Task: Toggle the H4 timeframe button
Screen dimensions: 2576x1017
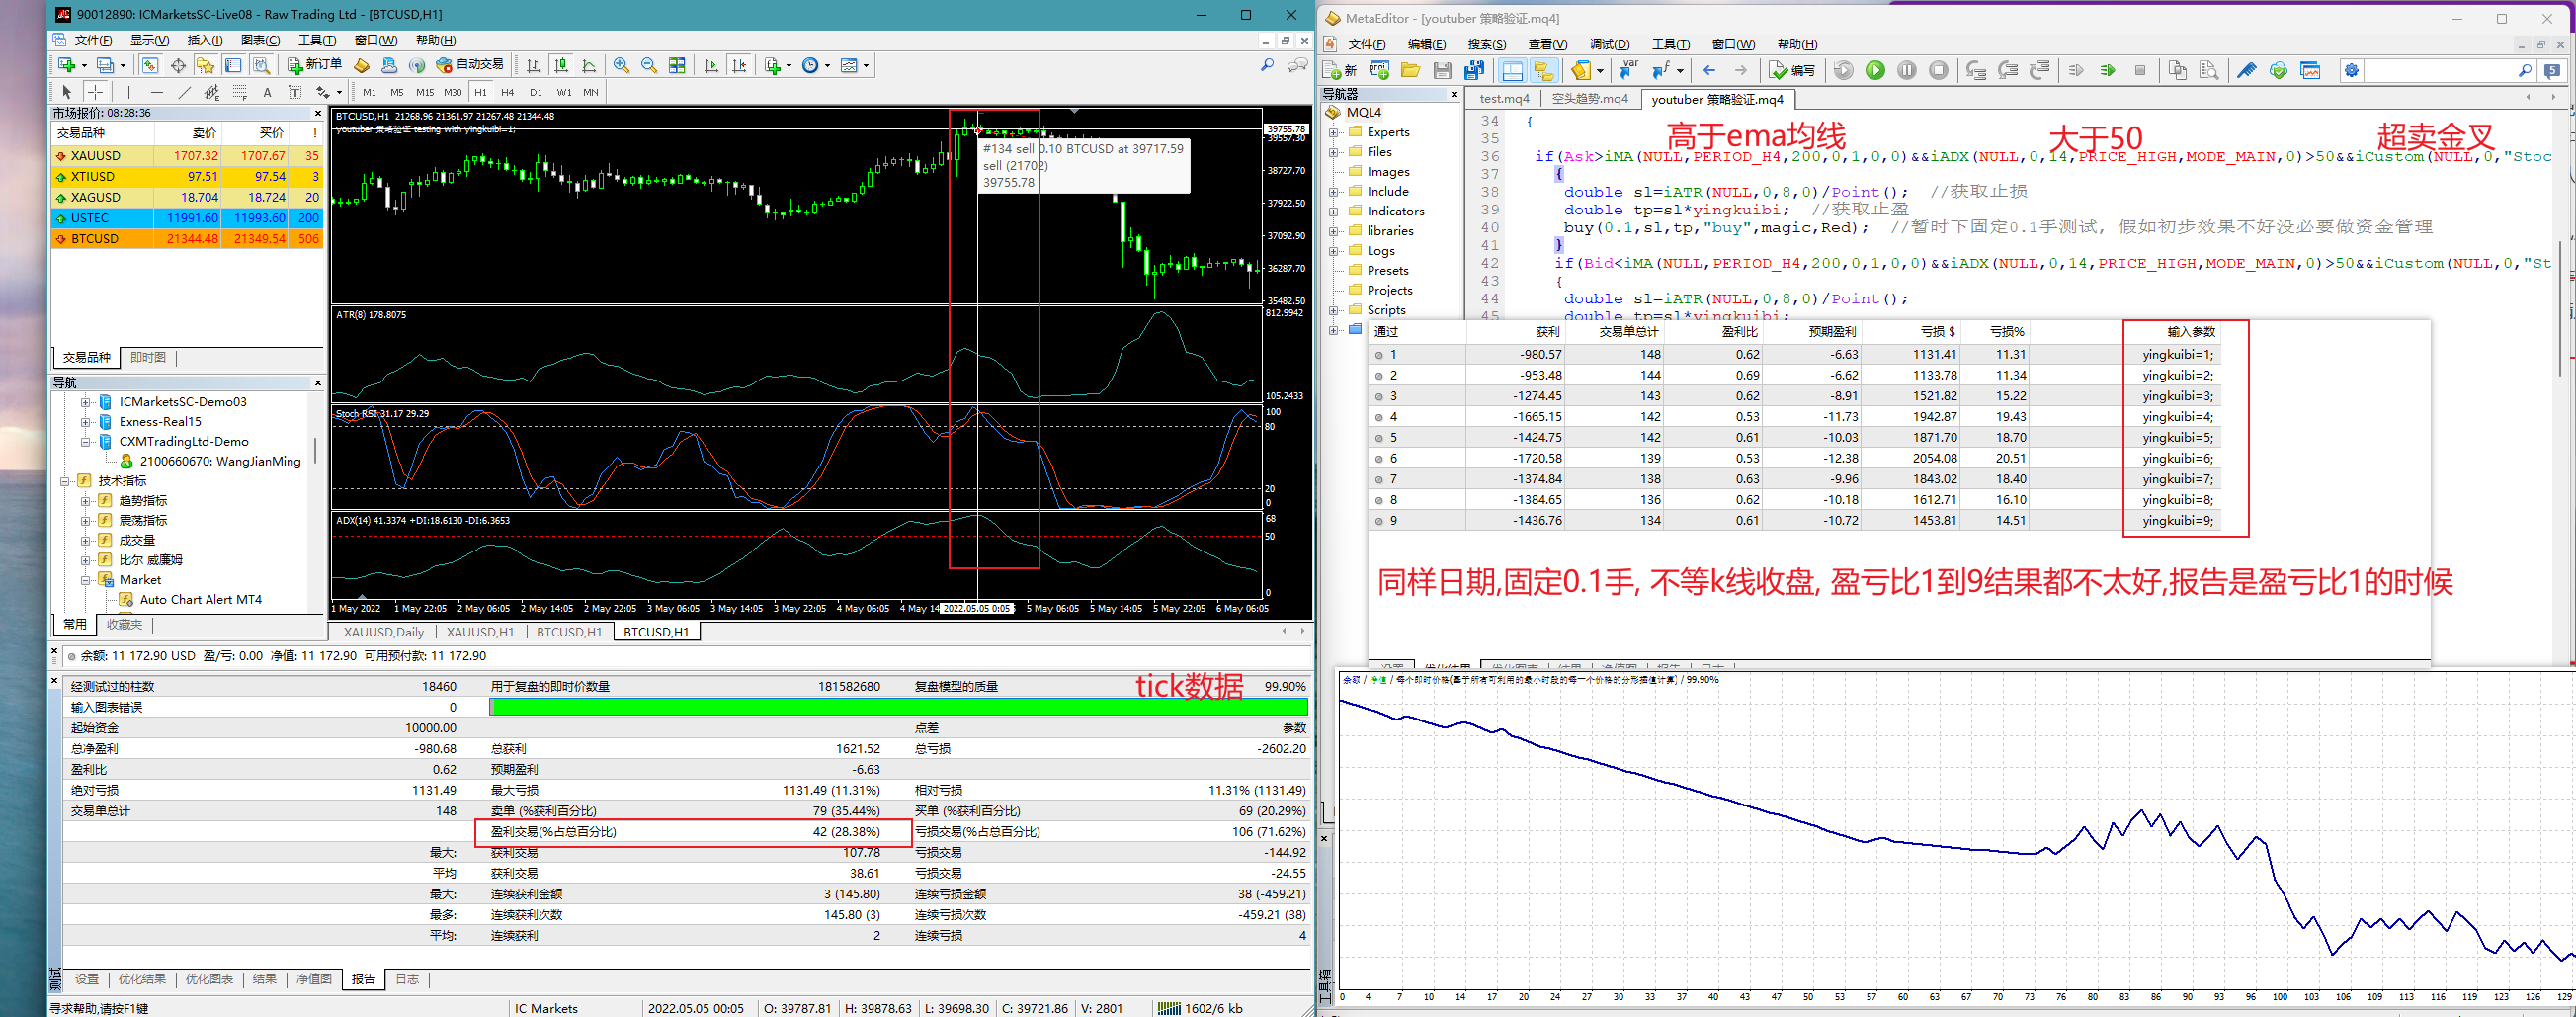Action: pos(508,92)
